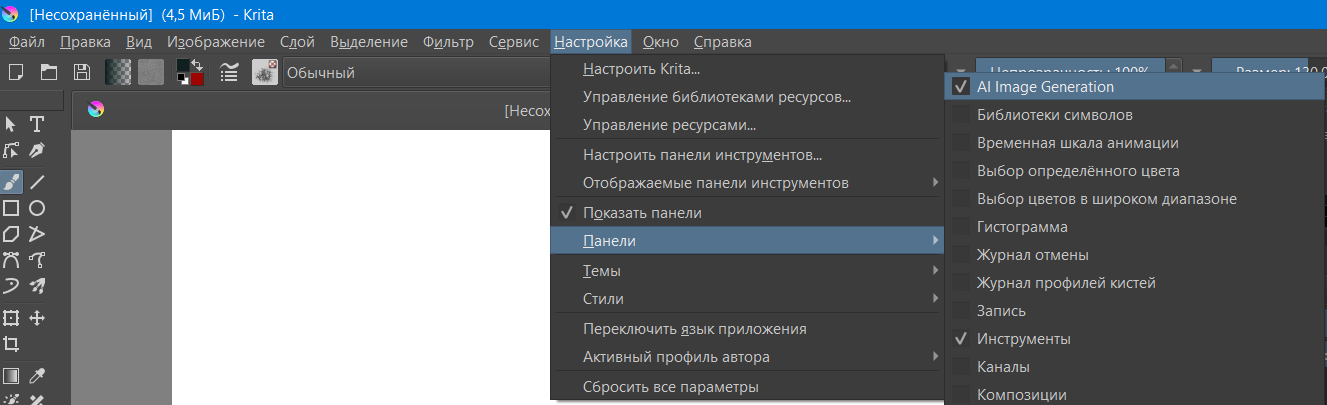Open the Фильтр menu
The image size is (1327, 405).
tap(448, 42)
